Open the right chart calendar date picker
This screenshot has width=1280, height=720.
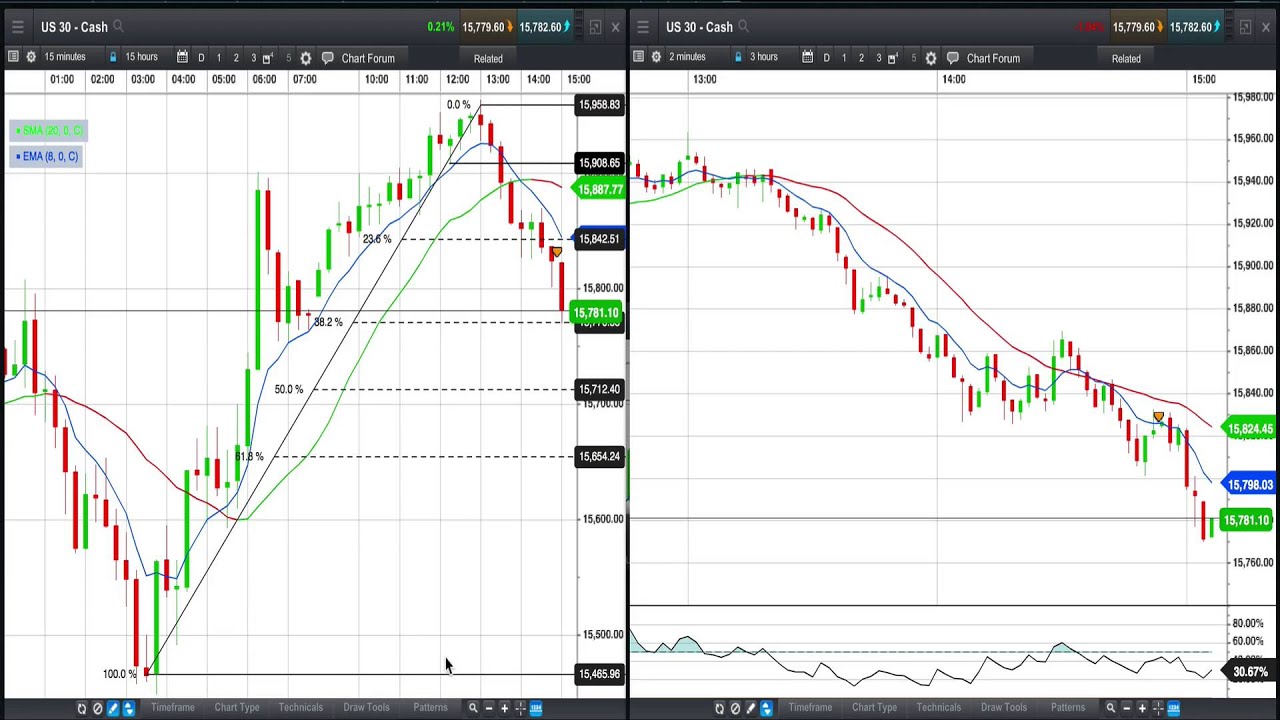coord(807,57)
